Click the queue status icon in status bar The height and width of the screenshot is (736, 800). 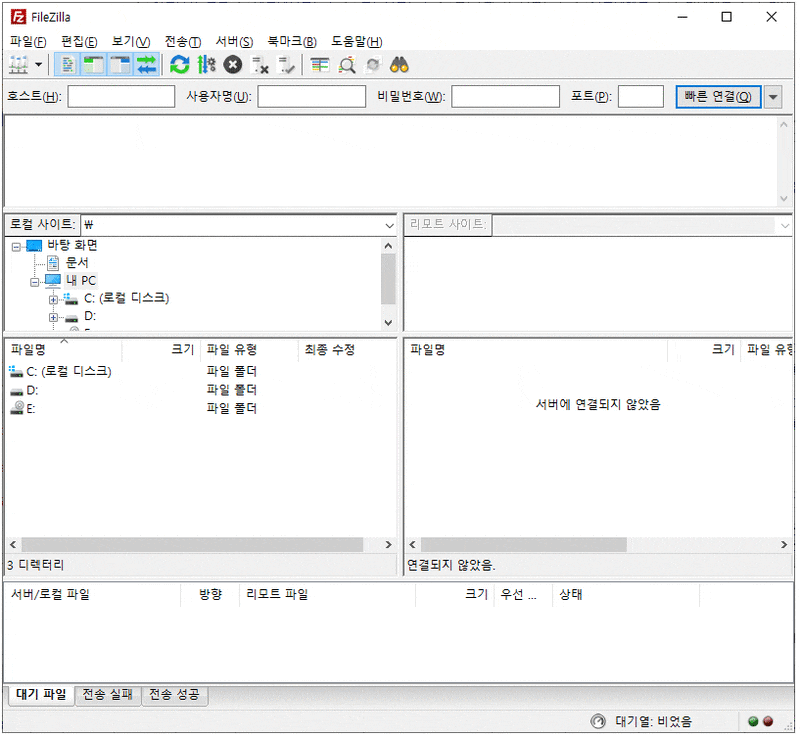point(598,721)
